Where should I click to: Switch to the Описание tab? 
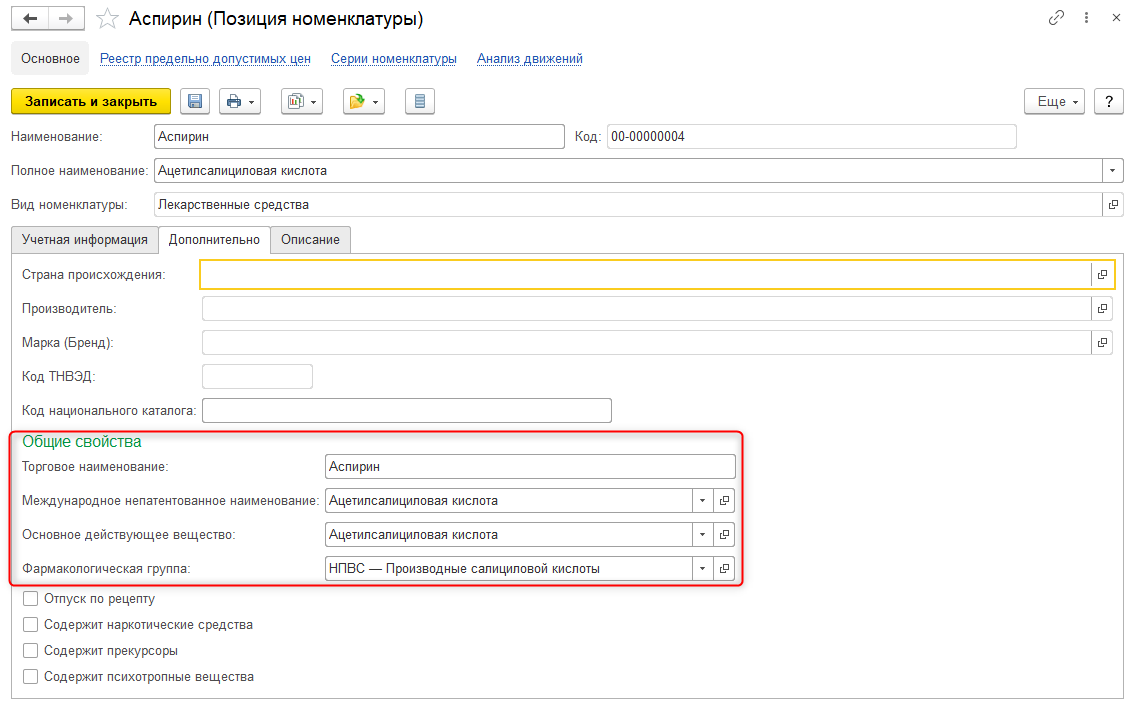pos(310,240)
